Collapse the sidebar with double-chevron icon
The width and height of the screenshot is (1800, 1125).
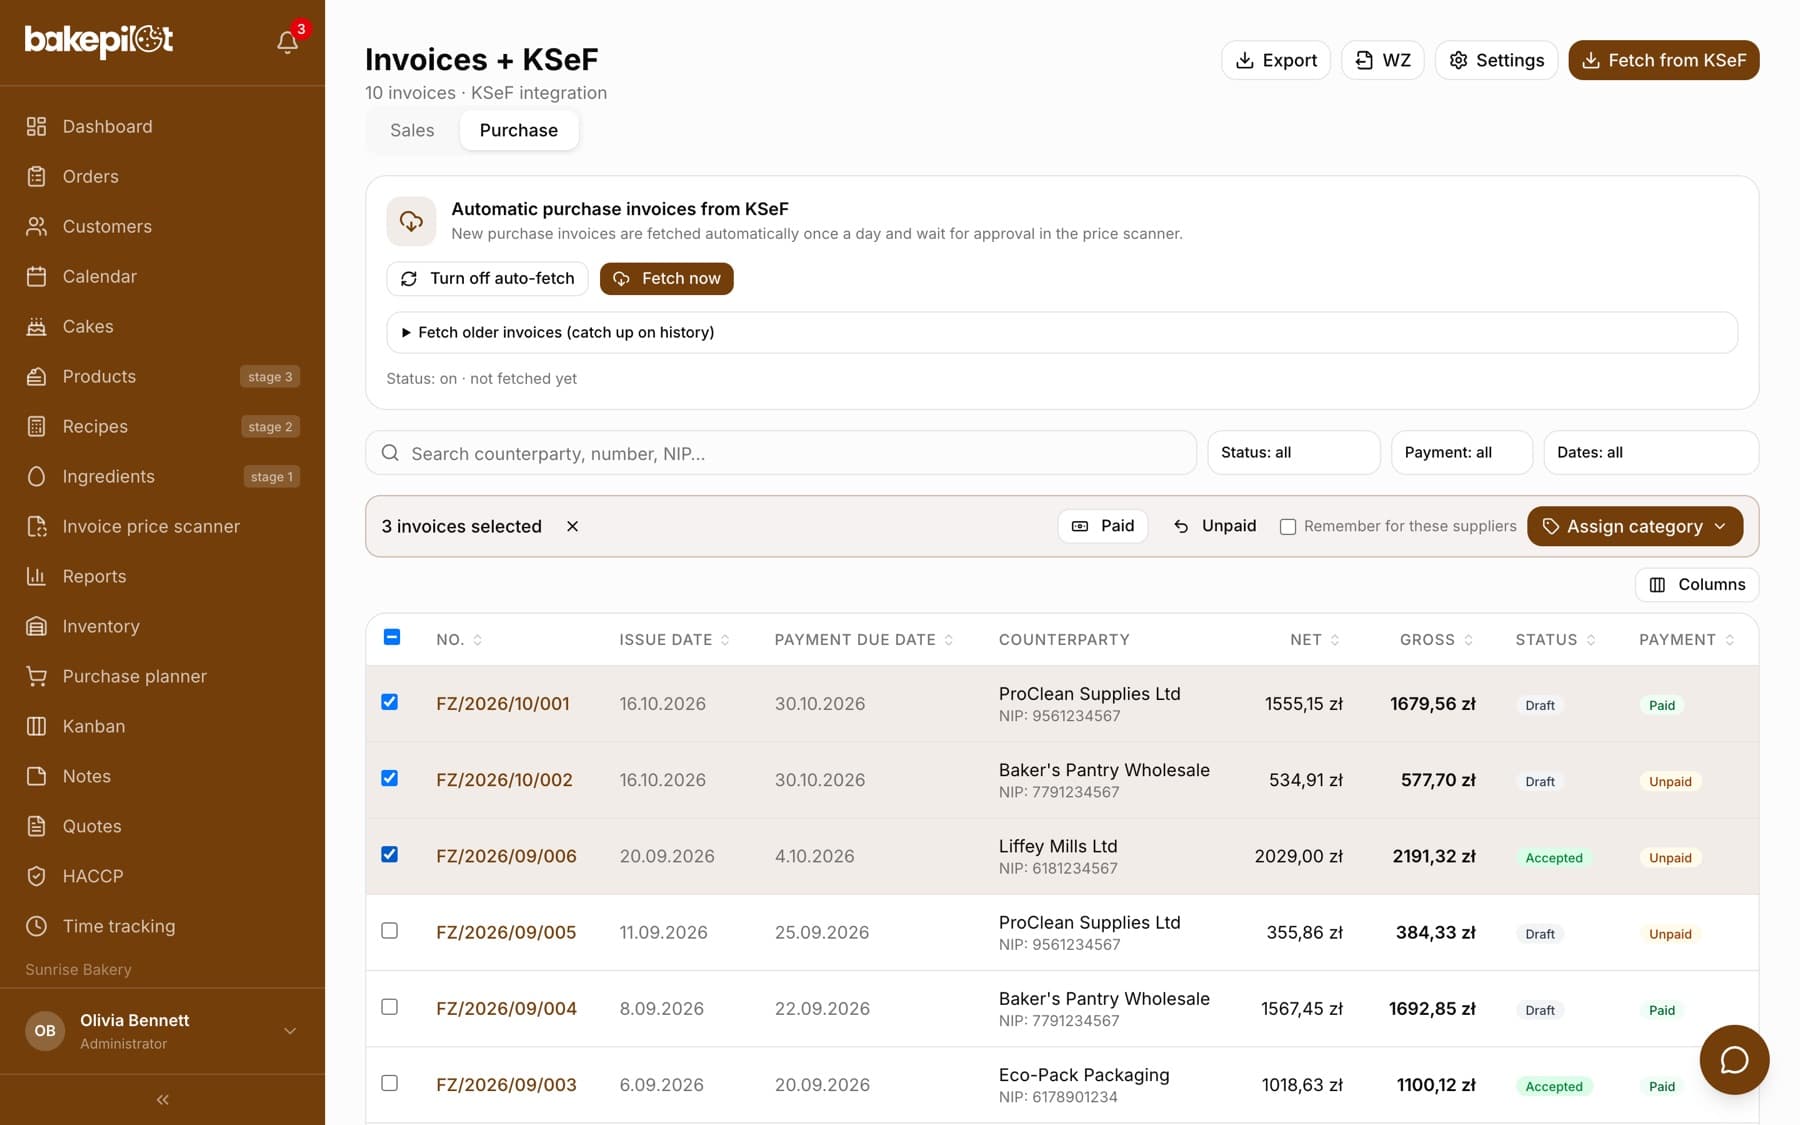tap(162, 1100)
